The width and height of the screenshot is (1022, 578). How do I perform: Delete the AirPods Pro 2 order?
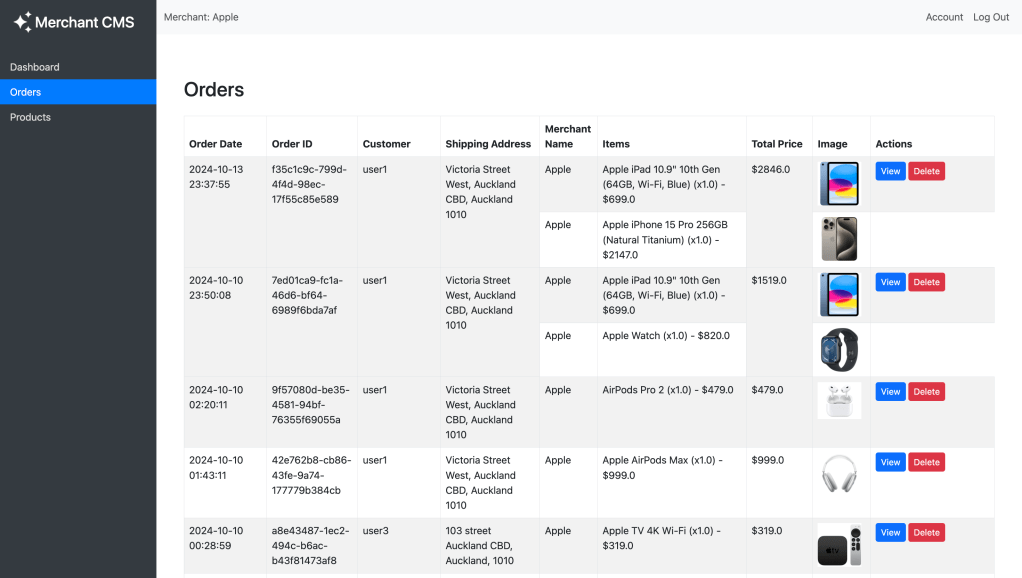pyautogui.click(x=926, y=392)
